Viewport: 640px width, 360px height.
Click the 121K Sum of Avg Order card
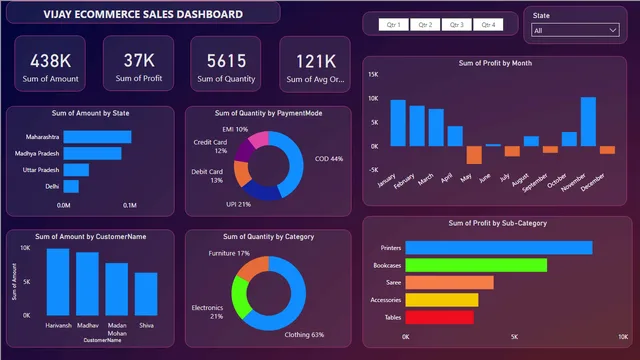pos(315,64)
